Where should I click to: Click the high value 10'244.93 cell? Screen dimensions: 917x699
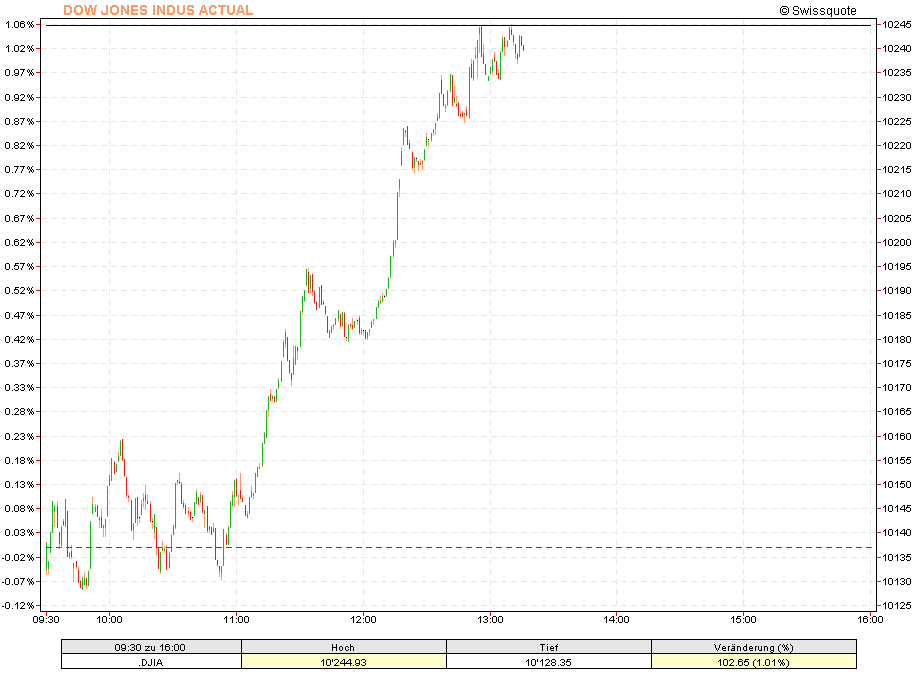pos(343,662)
